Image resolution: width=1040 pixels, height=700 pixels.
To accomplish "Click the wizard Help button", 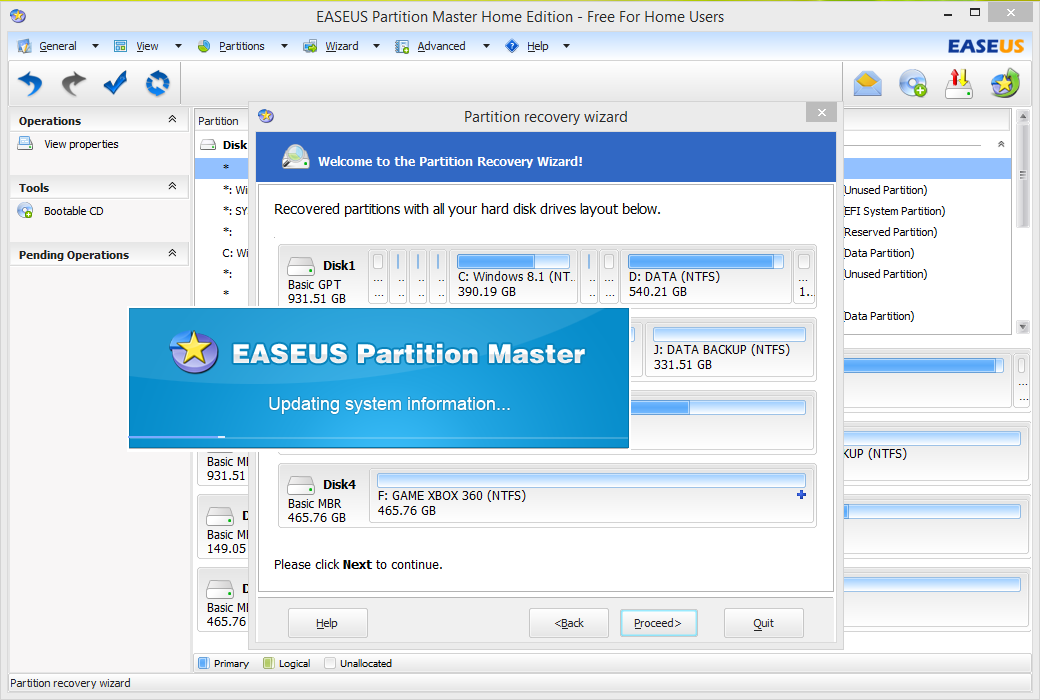I will [327, 623].
